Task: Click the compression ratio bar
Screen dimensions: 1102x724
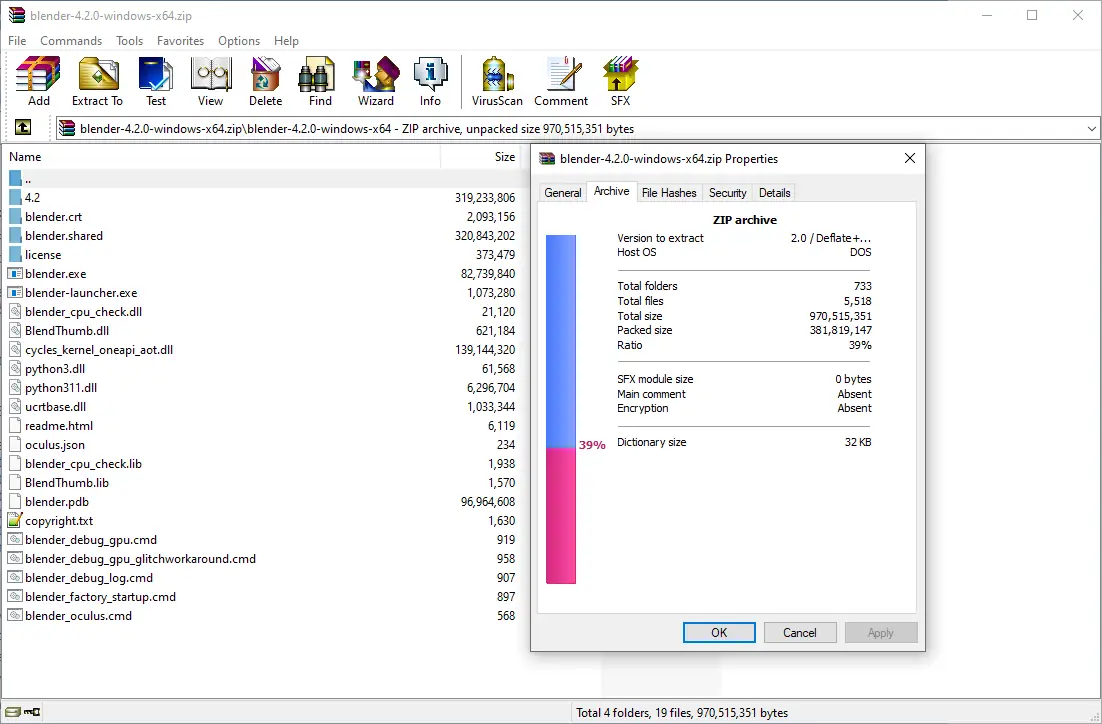Action: [x=561, y=409]
